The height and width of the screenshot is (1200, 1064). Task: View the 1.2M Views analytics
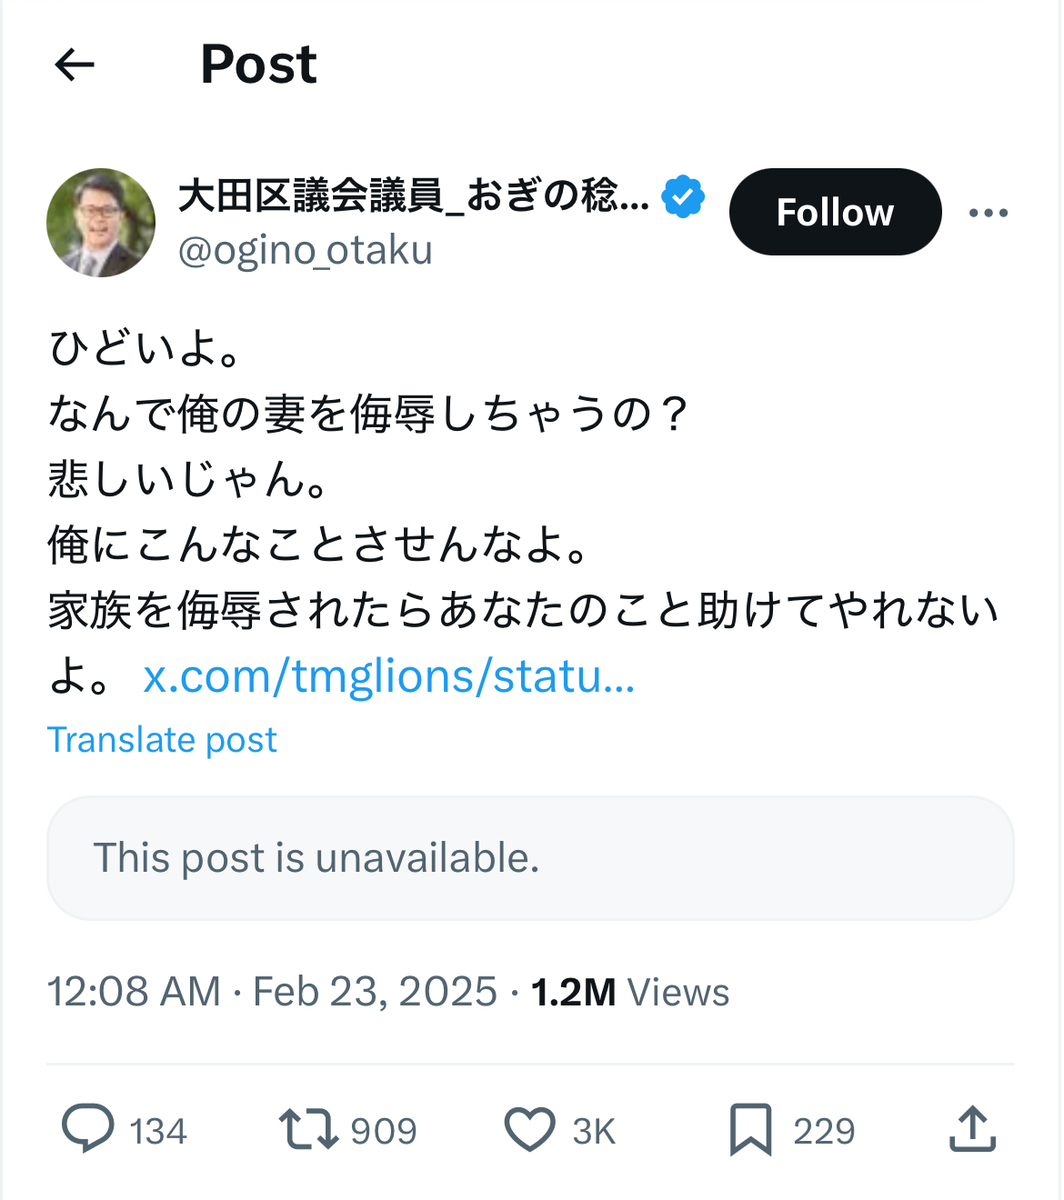point(630,992)
